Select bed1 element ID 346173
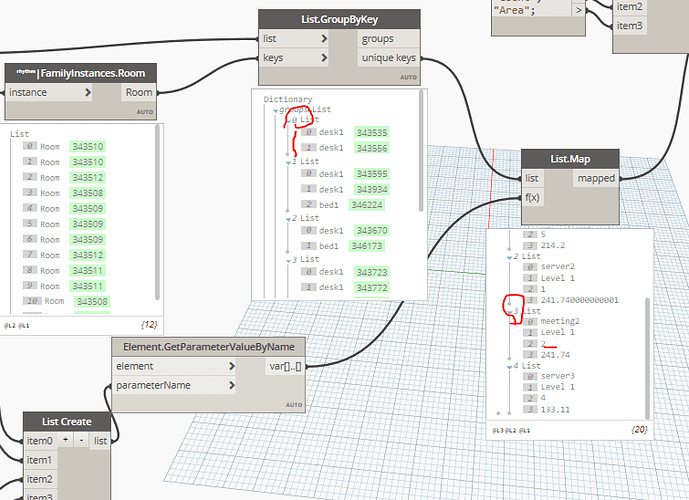Screen dimensions: 689x500 coord(367,246)
